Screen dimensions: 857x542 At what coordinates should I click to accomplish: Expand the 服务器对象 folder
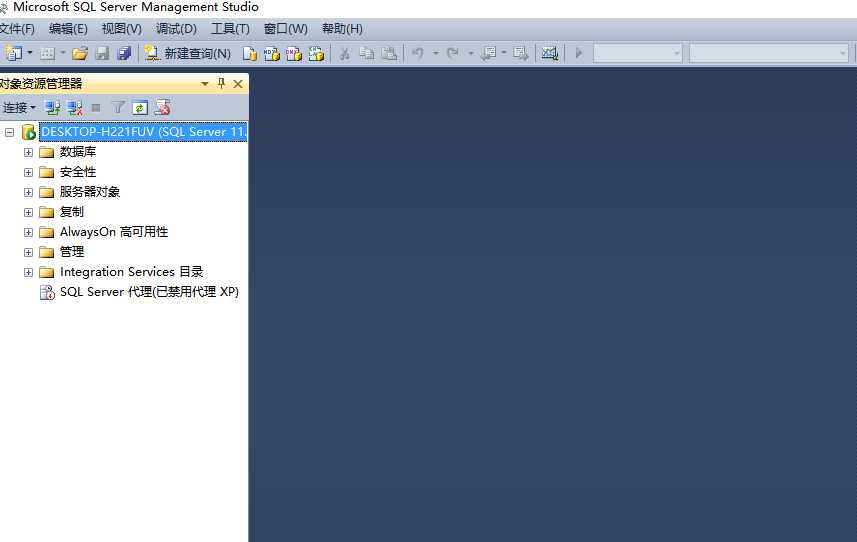[28, 192]
